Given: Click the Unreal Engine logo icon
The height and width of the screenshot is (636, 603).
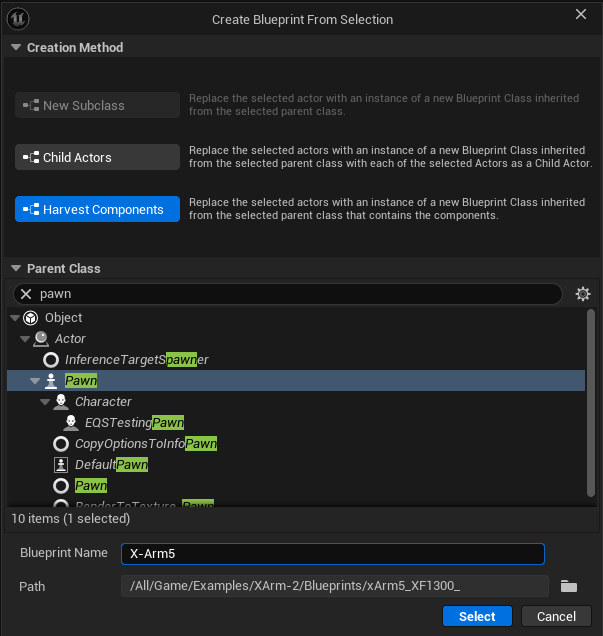Looking at the screenshot, I should [x=21, y=19].
